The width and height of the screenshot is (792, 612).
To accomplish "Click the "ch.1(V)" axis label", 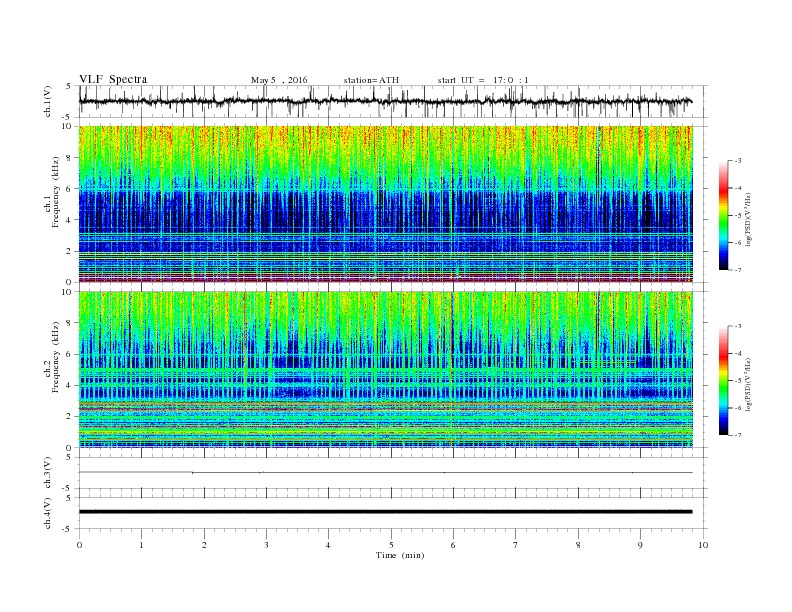I will (x=47, y=101).
